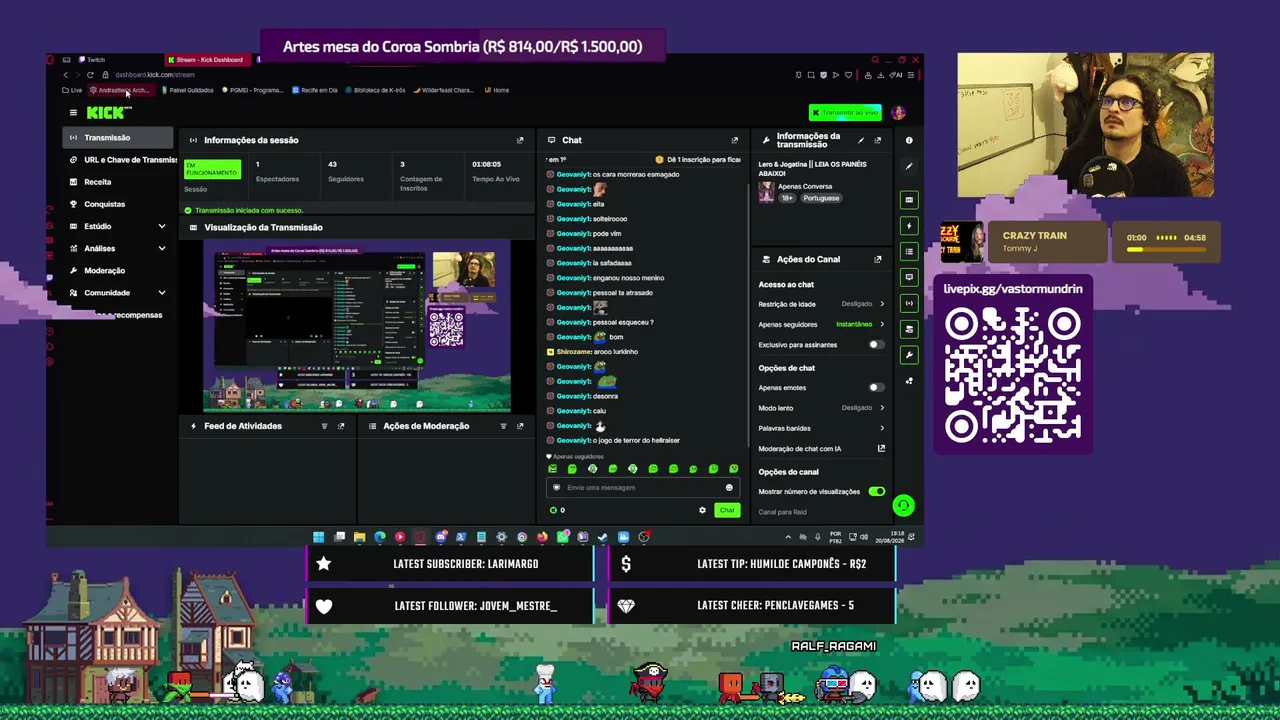Toggle the list icon in right rail
The width and height of the screenshot is (1280, 720).
tap(909, 251)
